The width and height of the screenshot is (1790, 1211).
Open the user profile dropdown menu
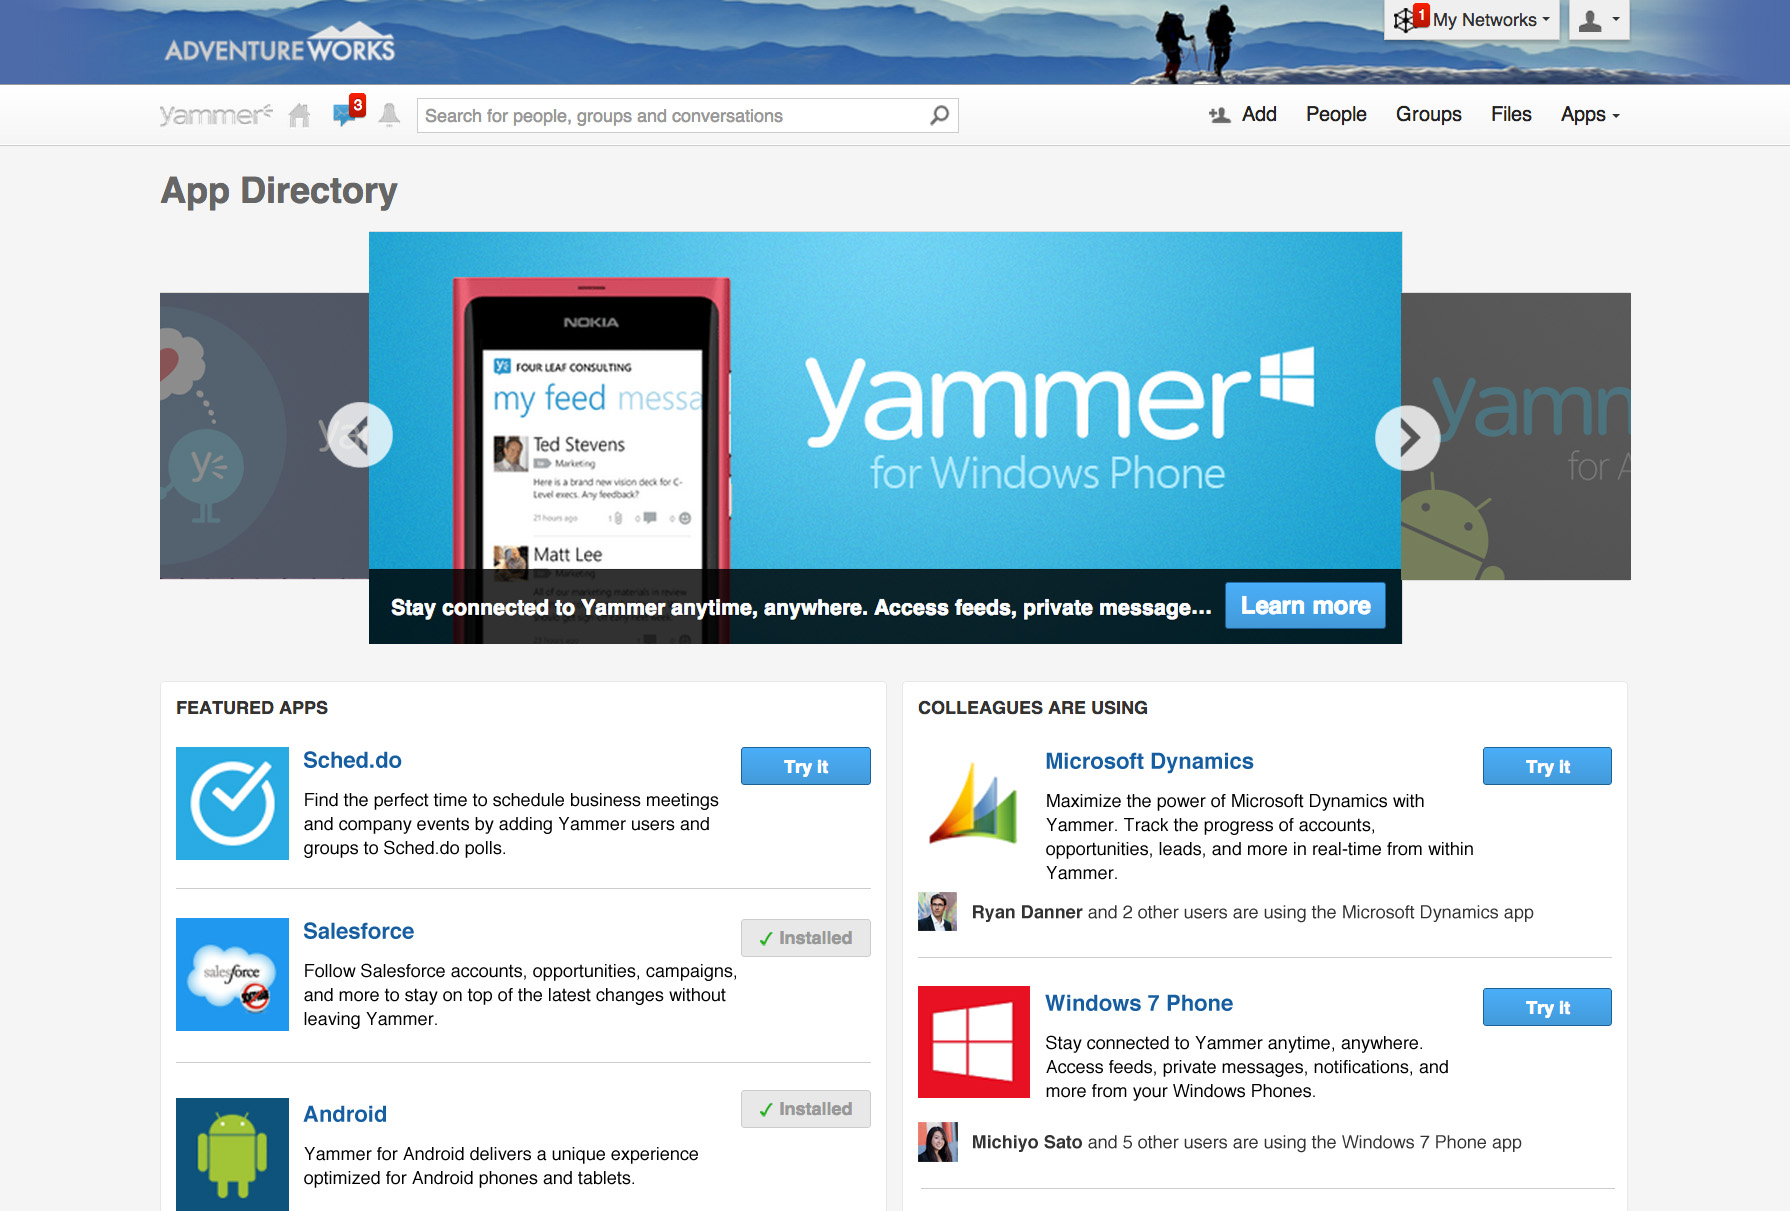coord(1599,20)
